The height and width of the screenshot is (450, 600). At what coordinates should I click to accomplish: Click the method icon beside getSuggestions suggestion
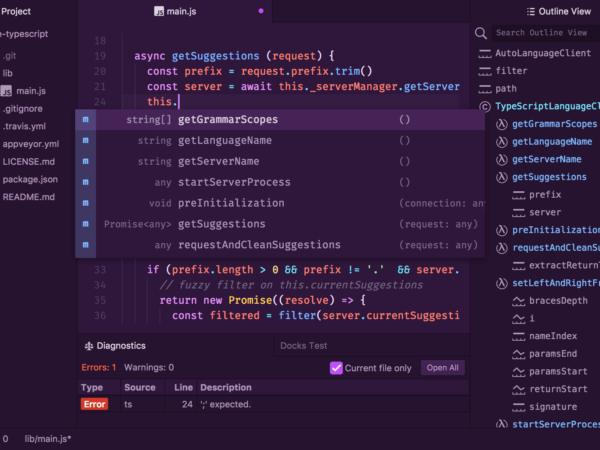click(86, 224)
